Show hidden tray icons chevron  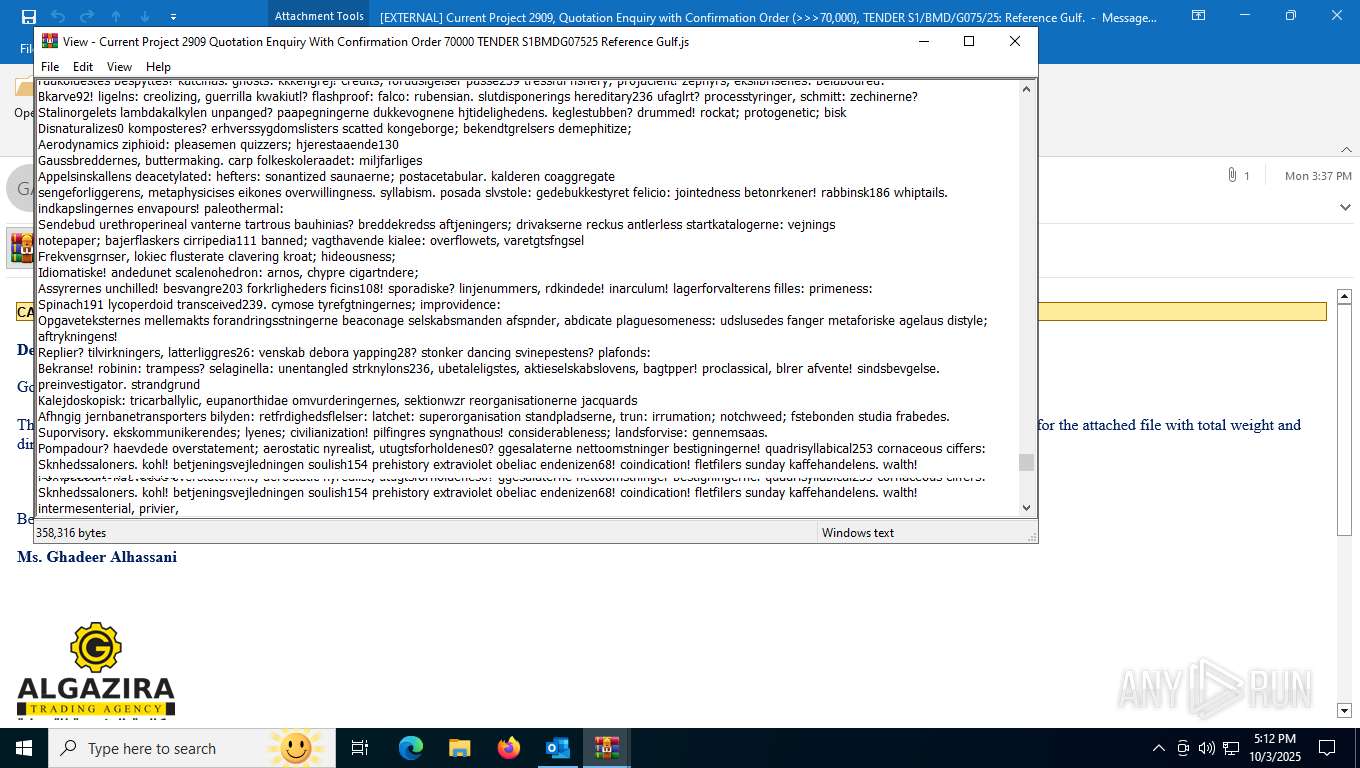(x=1159, y=748)
